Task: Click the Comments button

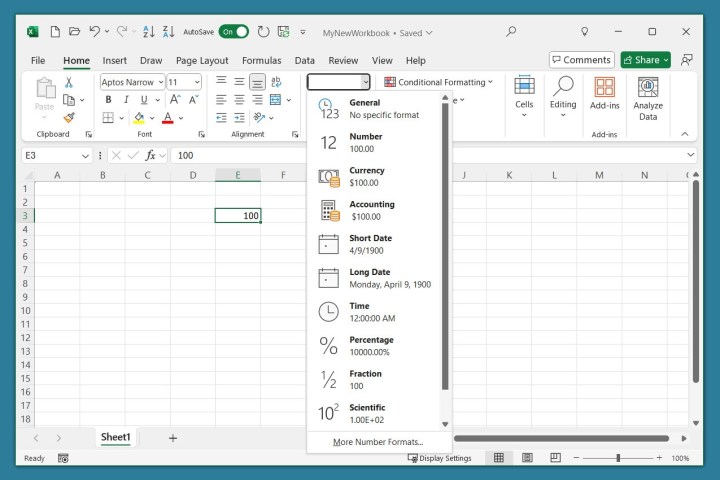Action: tap(581, 60)
